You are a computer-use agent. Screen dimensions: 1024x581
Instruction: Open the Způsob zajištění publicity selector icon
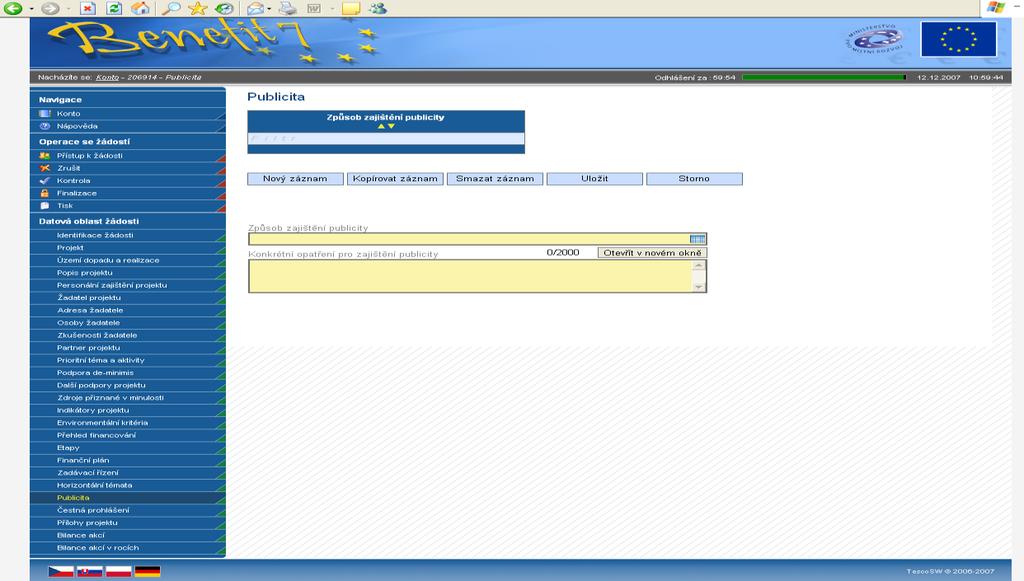click(697, 239)
